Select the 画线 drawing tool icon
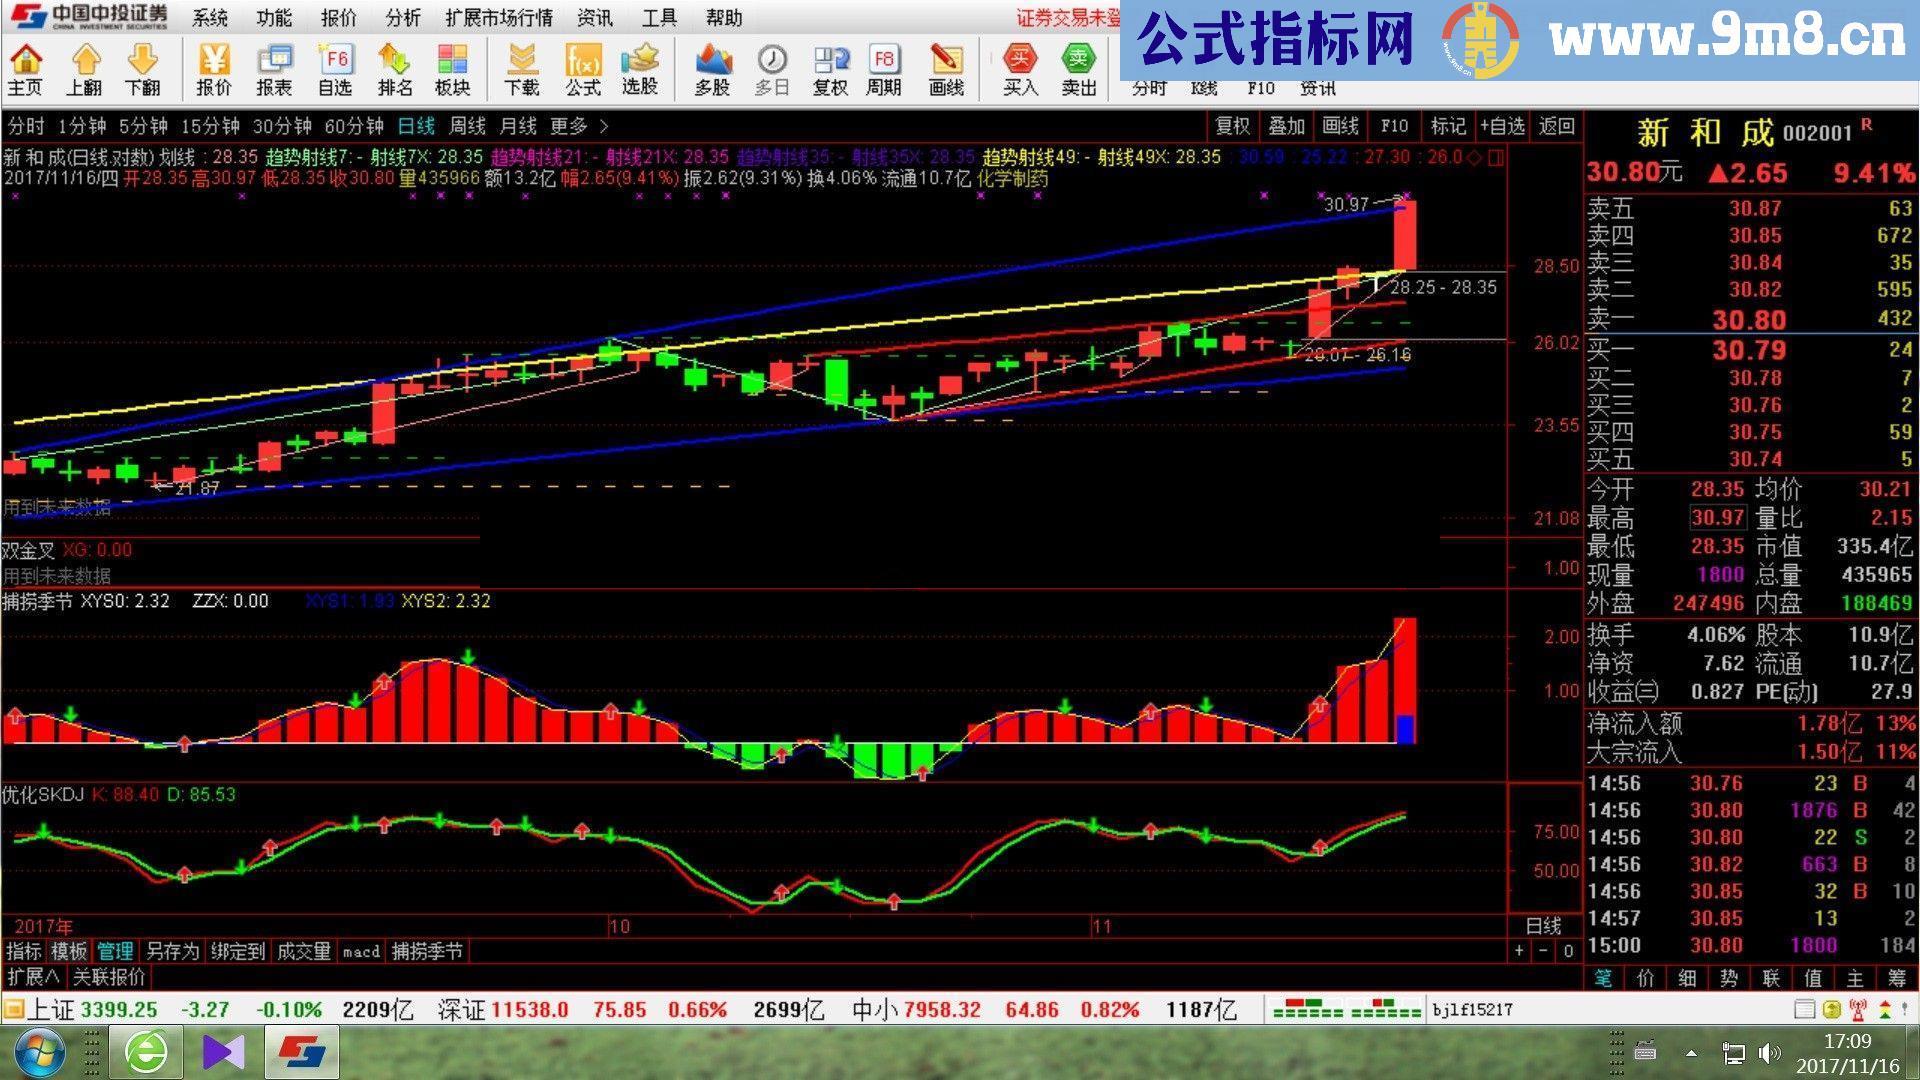This screenshot has height=1080, width=1920. click(x=947, y=68)
